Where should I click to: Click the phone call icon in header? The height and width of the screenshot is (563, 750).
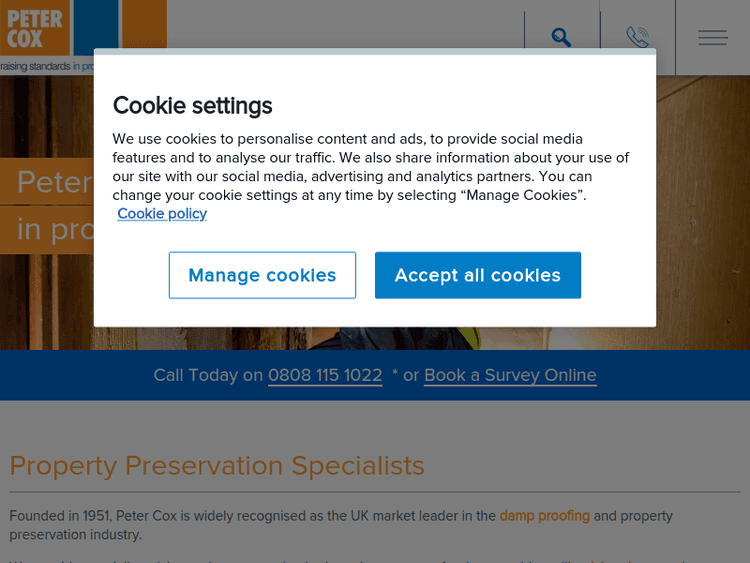click(x=637, y=38)
